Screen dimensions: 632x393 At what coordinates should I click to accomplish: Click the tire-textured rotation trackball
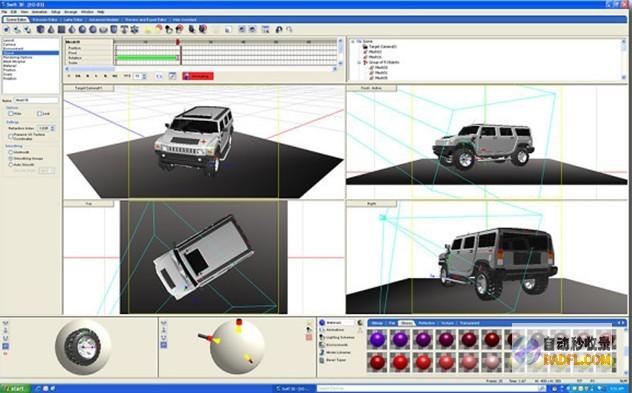[x=83, y=347]
